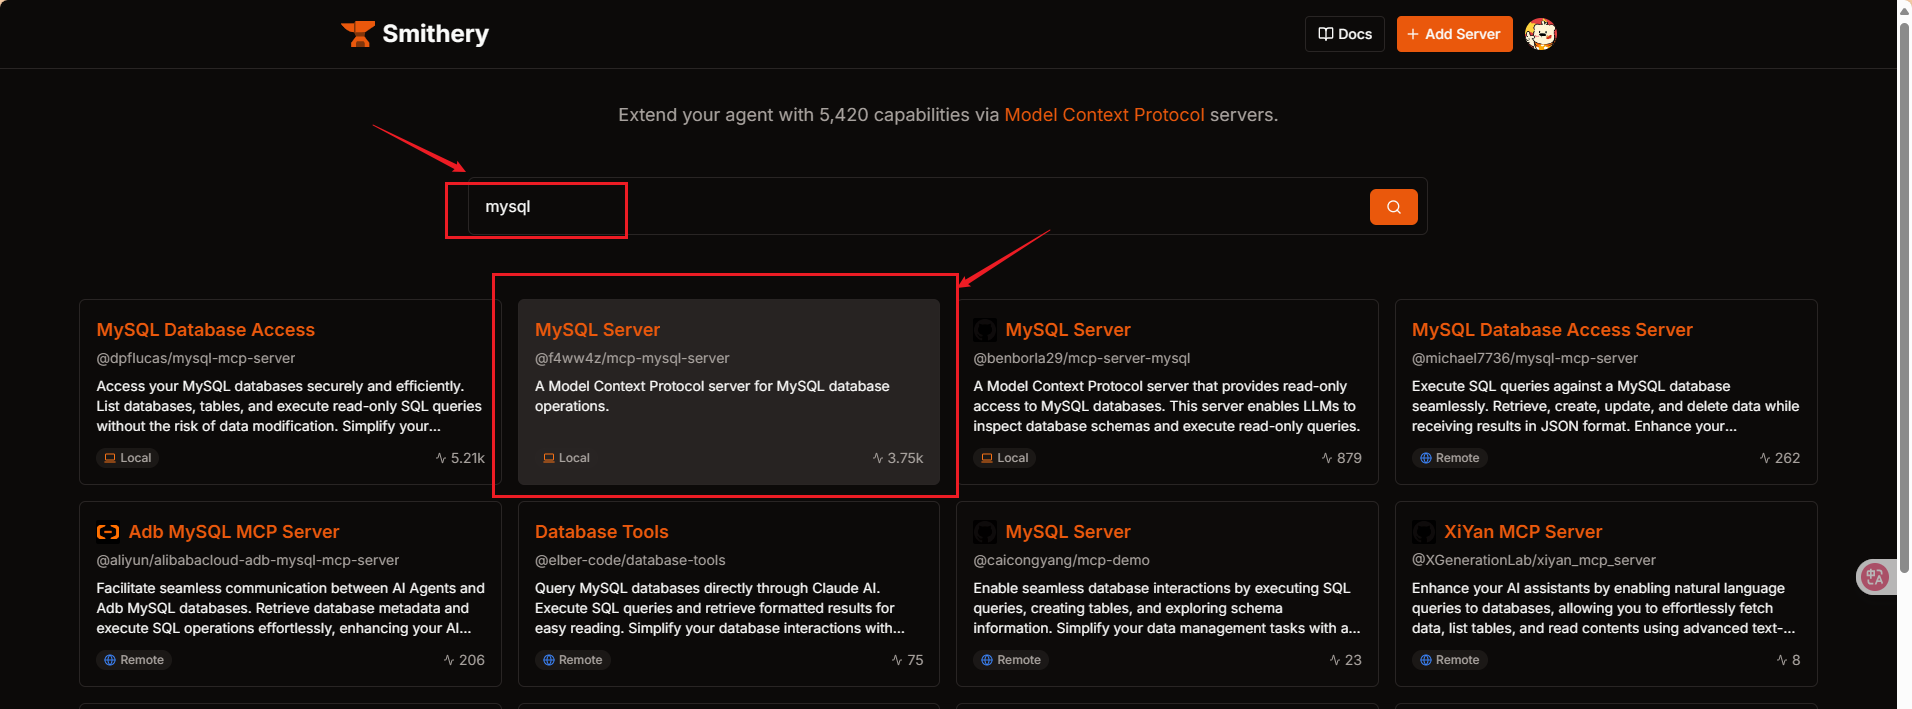
Task: Click the Local badge on benborla29 card
Action: pos(1005,458)
